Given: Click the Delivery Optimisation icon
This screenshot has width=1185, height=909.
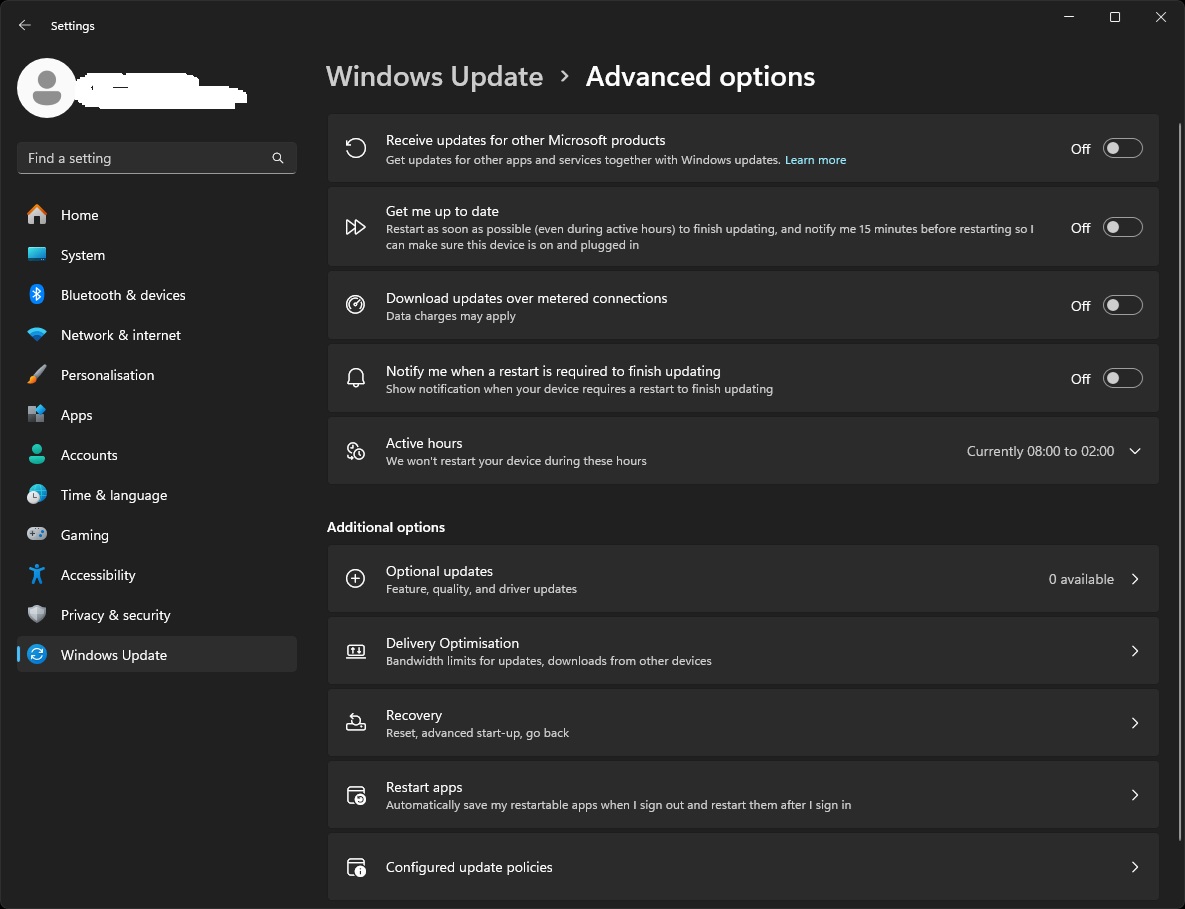Looking at the screenshot, I should click(x=356, y=651).
